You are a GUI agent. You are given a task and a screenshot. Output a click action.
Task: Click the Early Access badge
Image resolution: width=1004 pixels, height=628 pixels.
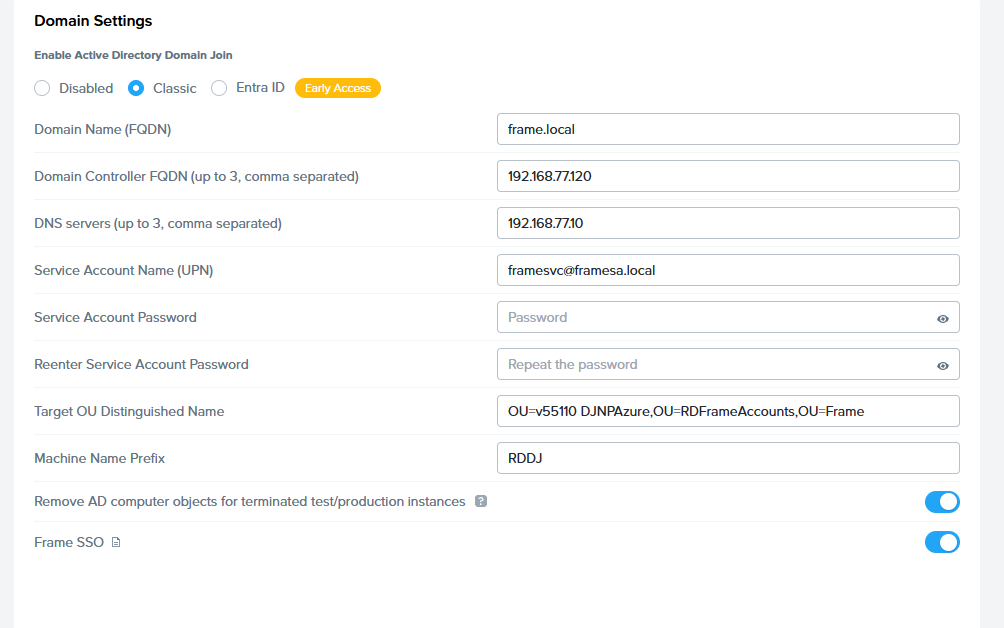coord(338,88)
